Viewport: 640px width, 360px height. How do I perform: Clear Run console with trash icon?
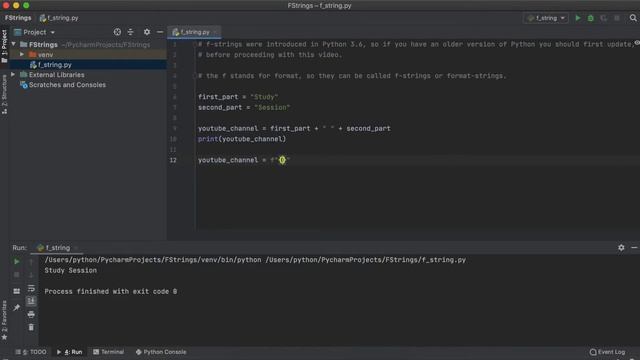pyautogui.click(x=31, y=327)
